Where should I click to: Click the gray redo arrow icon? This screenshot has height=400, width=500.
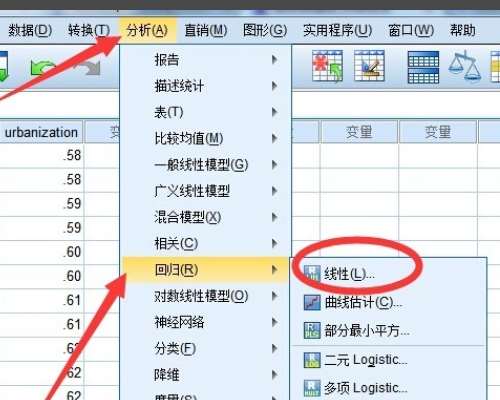tap(89, 68)
